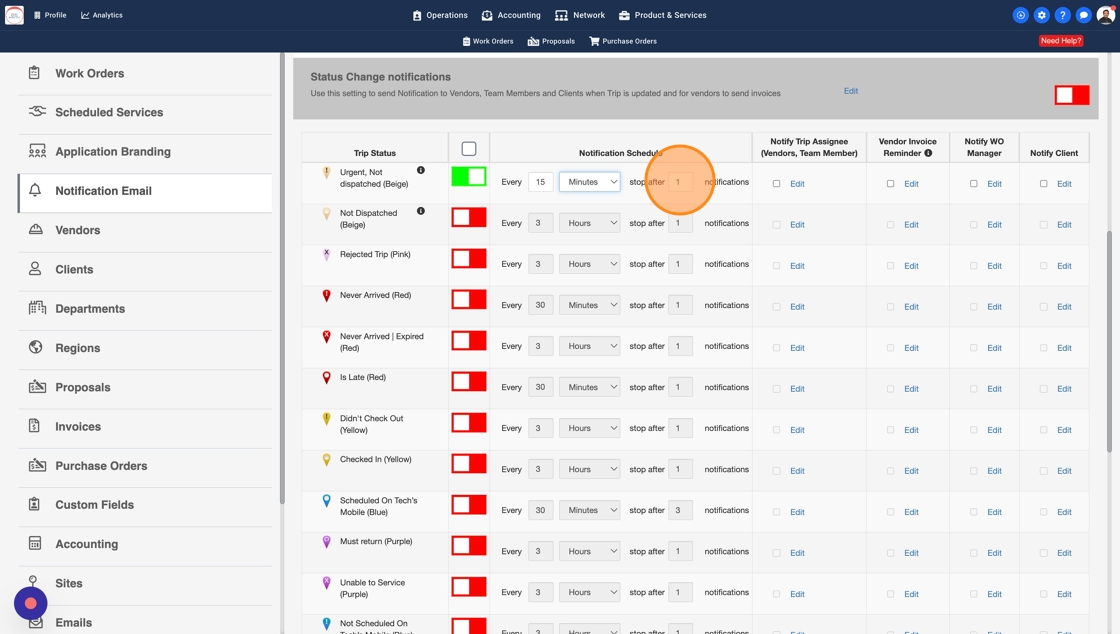This screenshot has width=1120, height=634.
Task: Open Custom Fields settings in sidebar
Action: [145, 505]
